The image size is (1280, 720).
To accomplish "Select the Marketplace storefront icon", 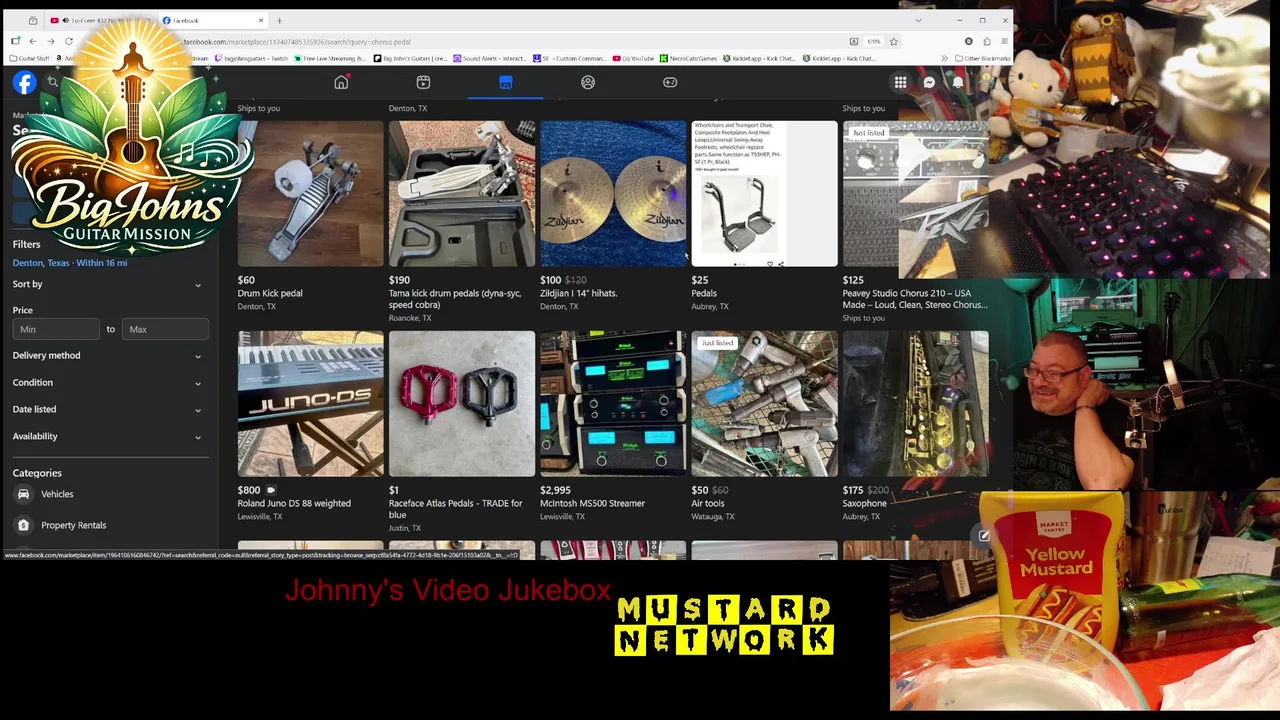I will tap(506, 82).
